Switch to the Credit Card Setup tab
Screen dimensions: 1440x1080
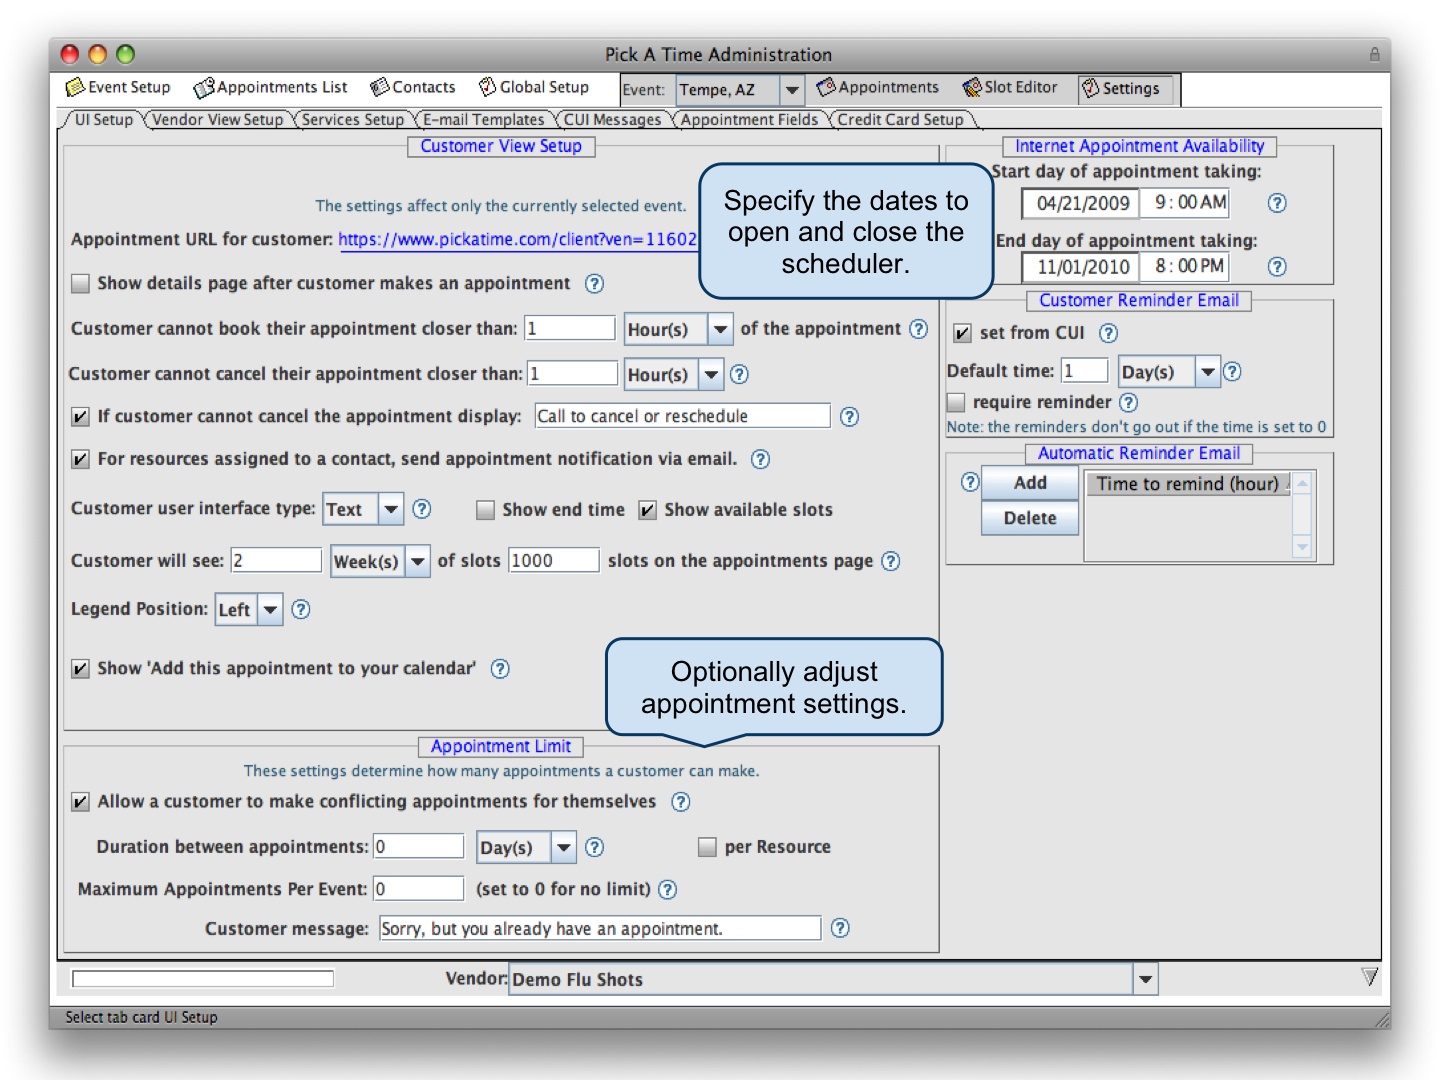[900, 120]
